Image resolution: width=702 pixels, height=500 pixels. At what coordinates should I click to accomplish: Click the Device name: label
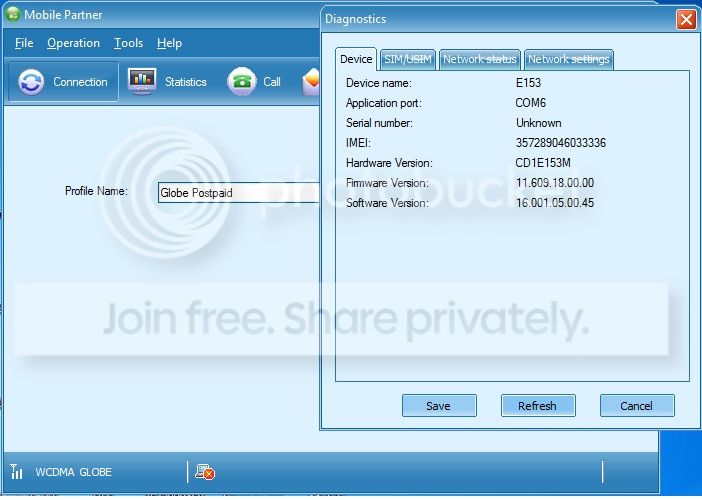click(x=379, y=83)
